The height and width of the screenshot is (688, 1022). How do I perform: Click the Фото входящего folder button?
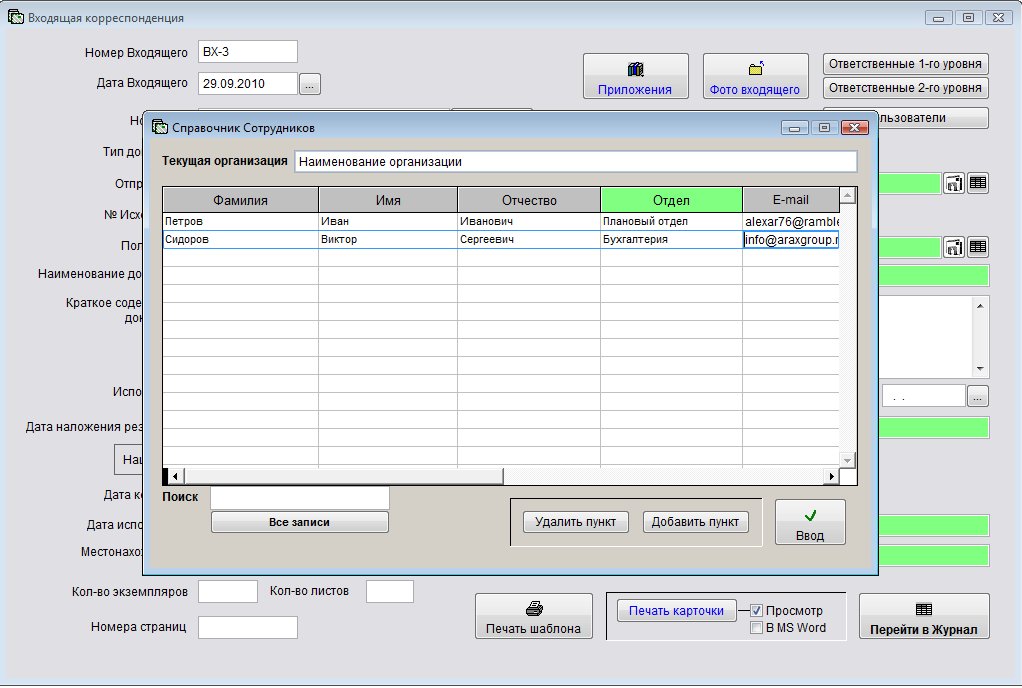pos(755,77)
